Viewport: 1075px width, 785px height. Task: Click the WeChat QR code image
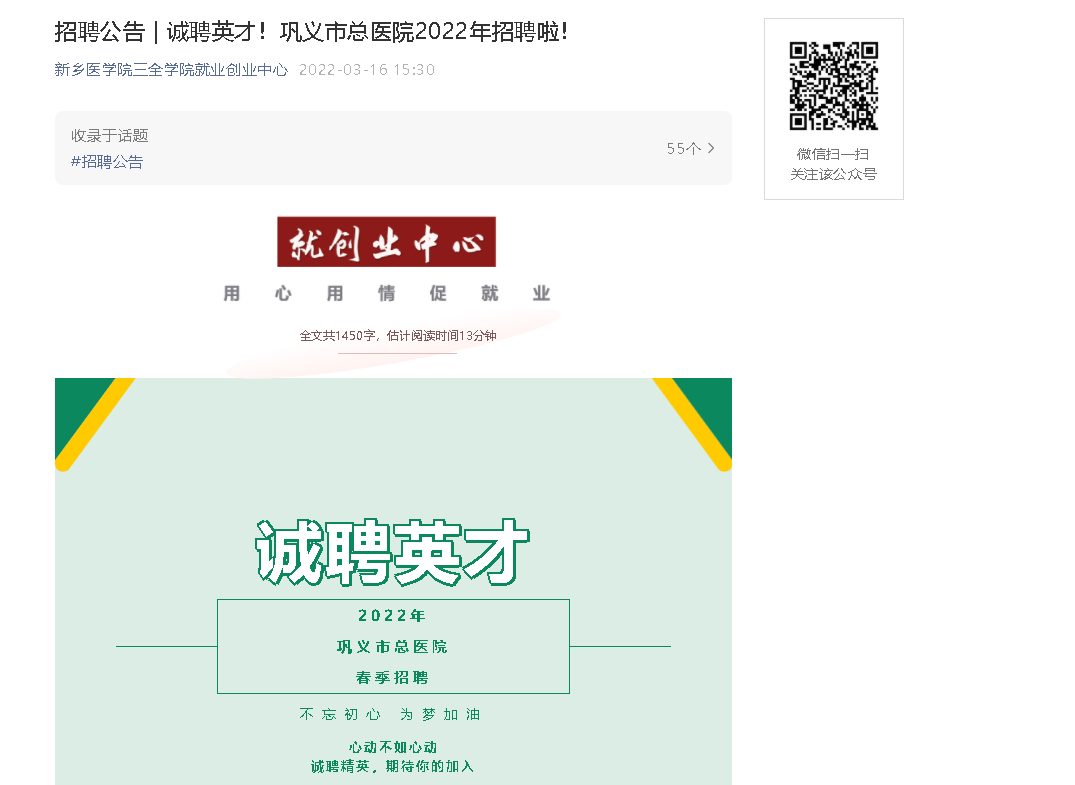[834, 86]
